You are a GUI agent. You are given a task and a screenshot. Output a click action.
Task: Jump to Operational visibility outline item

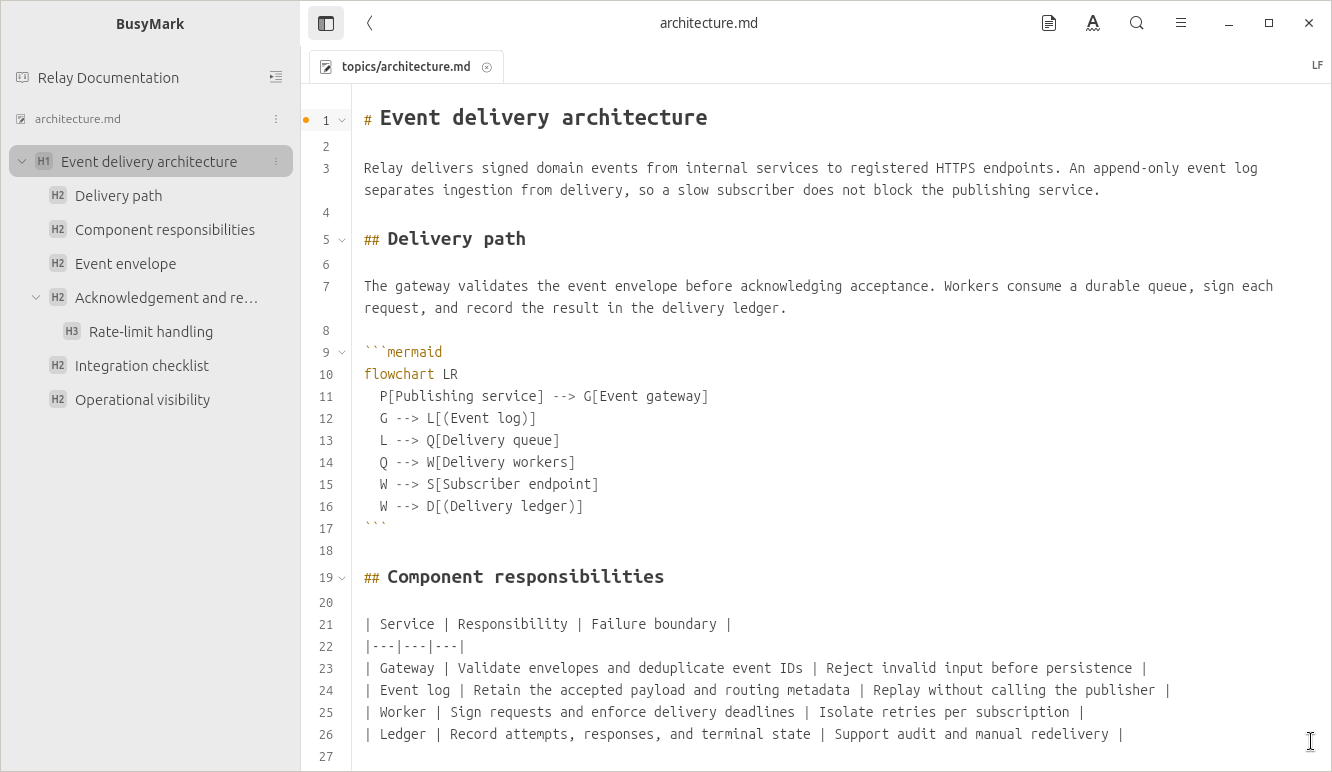pos(142,399)
